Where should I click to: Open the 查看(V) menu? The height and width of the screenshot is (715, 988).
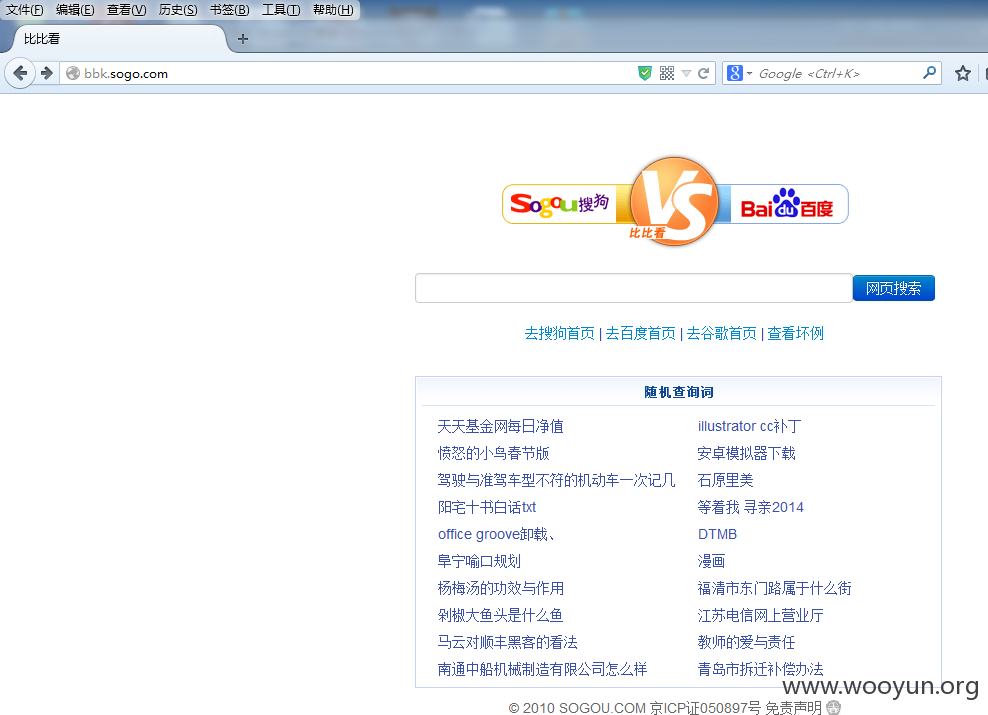(x=126, y=10)
